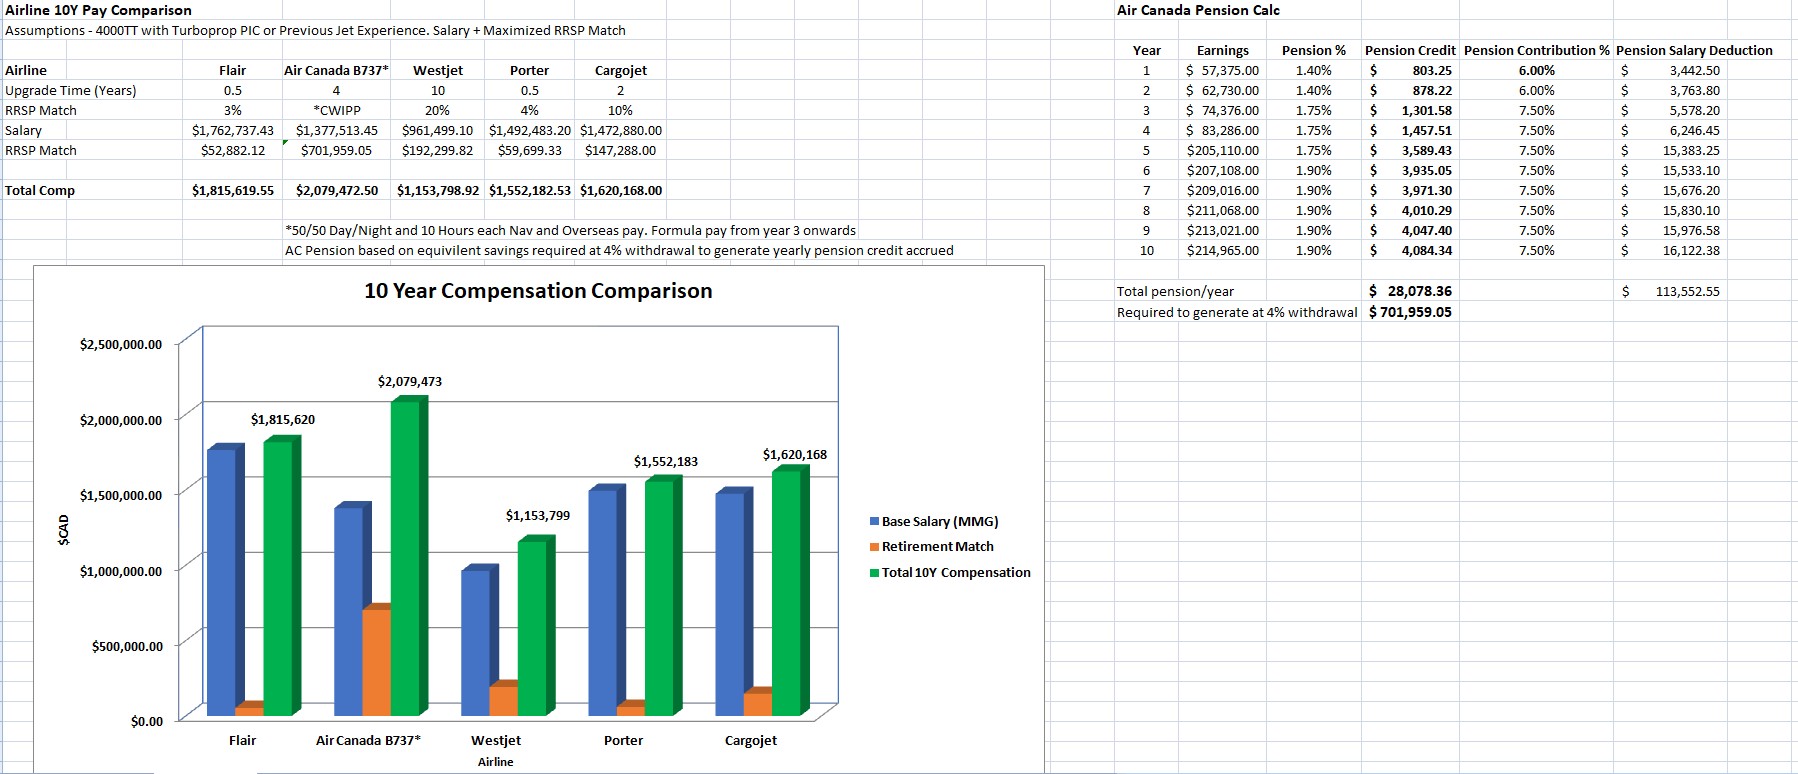Click the $CAD vertical axis title
Screen dimensions: 1798x774
(x=63, y=530)
